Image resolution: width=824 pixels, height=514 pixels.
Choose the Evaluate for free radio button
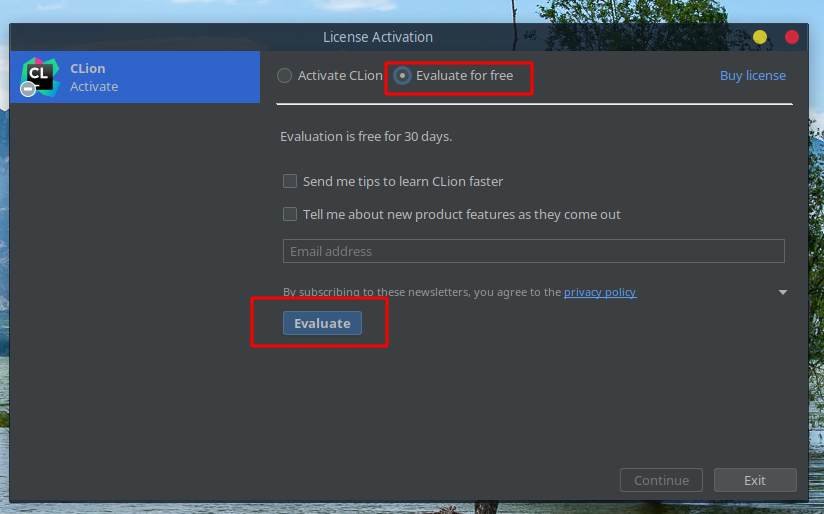[x=402, y=76]
